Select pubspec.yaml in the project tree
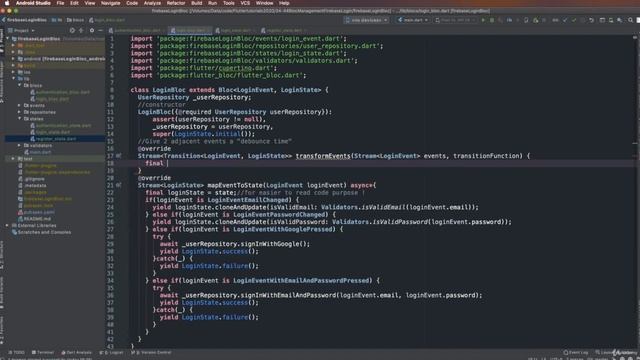Image resolution: width=640 pixels, height=360 pixels. click(36, 212)
